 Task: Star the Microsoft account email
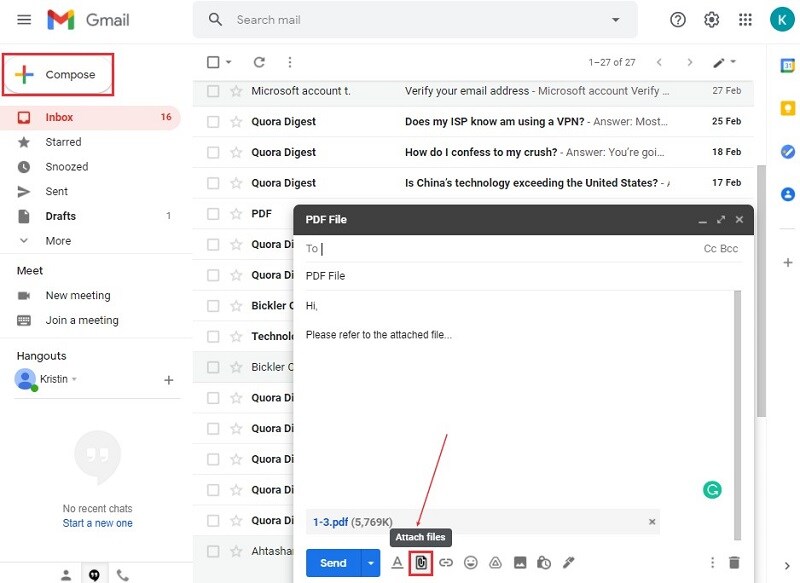[x=236, y=91]
